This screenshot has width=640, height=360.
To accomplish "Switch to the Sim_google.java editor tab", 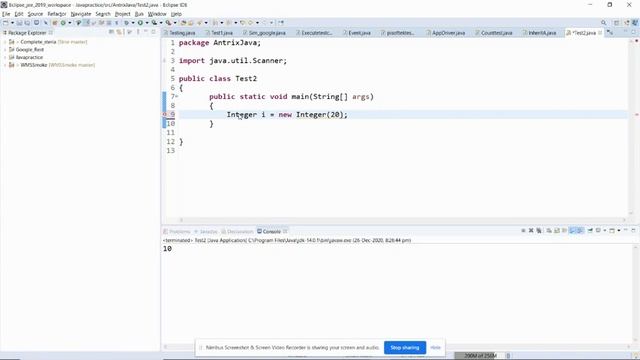I will tap(264, 33).
